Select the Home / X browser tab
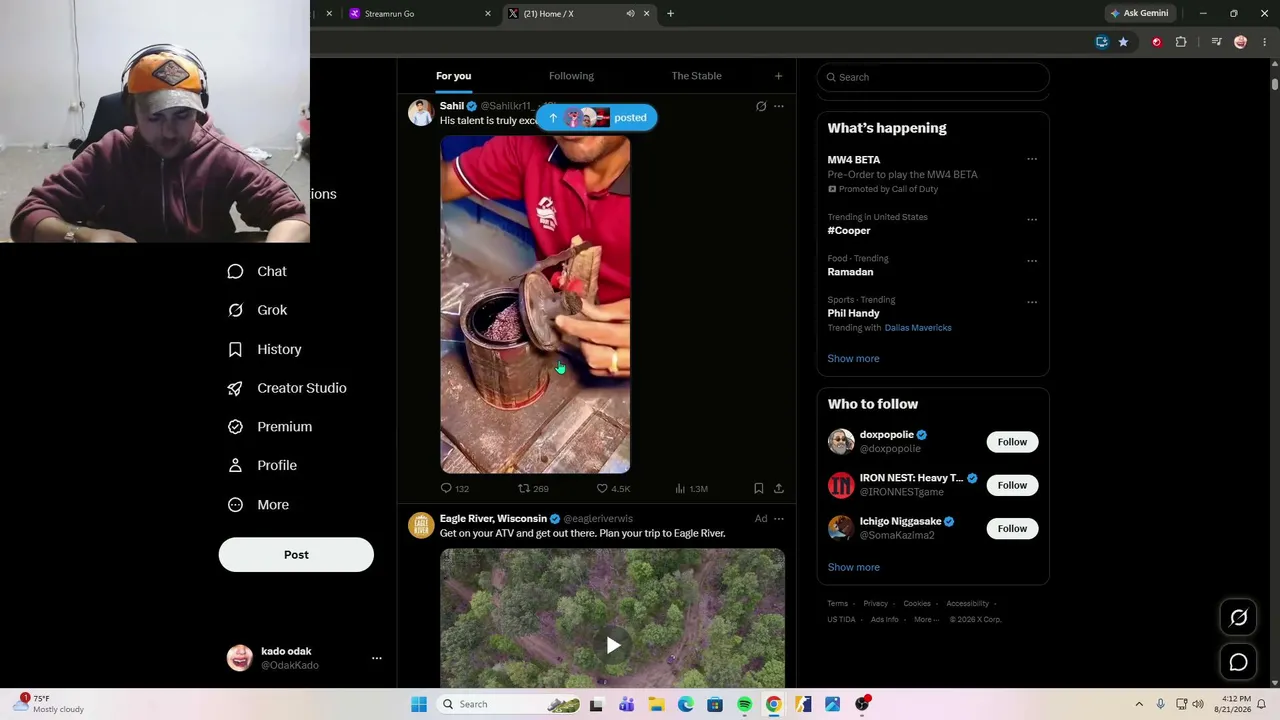The height and width of the screenshot is (720, 1280). [580, 14]
